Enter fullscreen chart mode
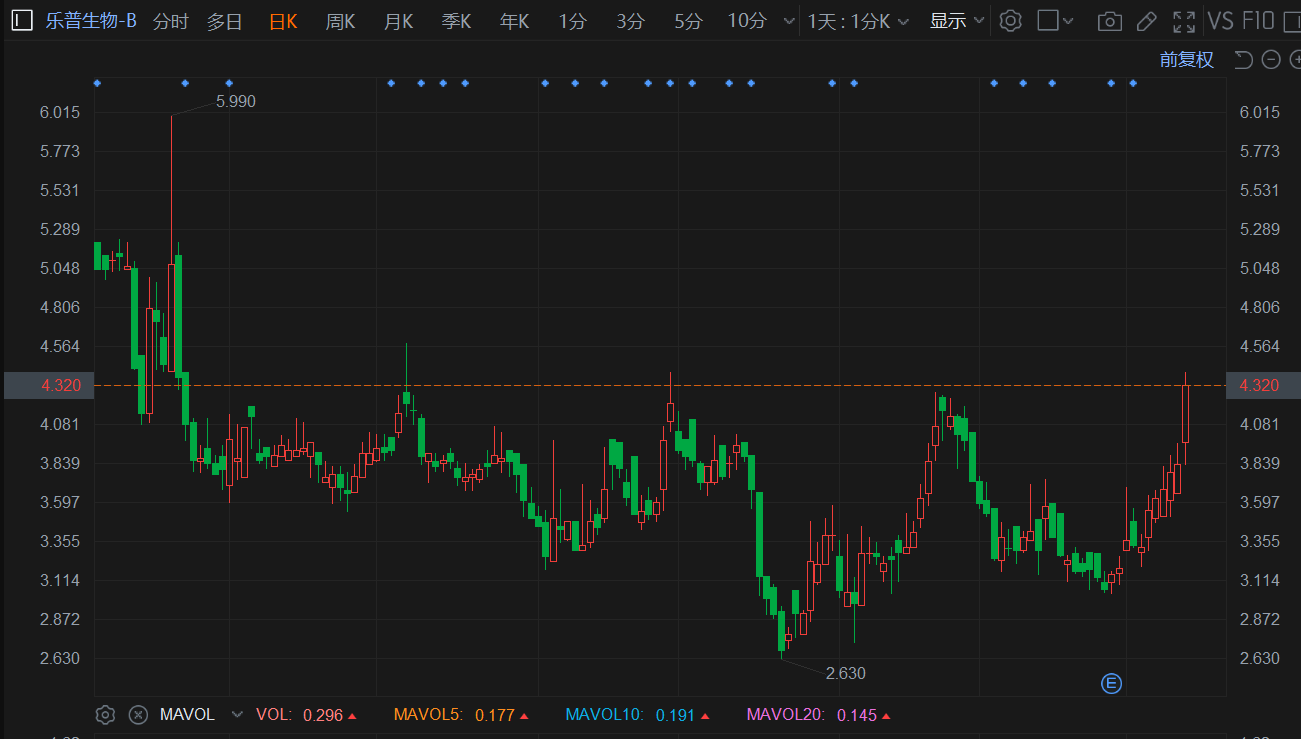The height and width of the screenshot is (739, 1301). 1184,21
